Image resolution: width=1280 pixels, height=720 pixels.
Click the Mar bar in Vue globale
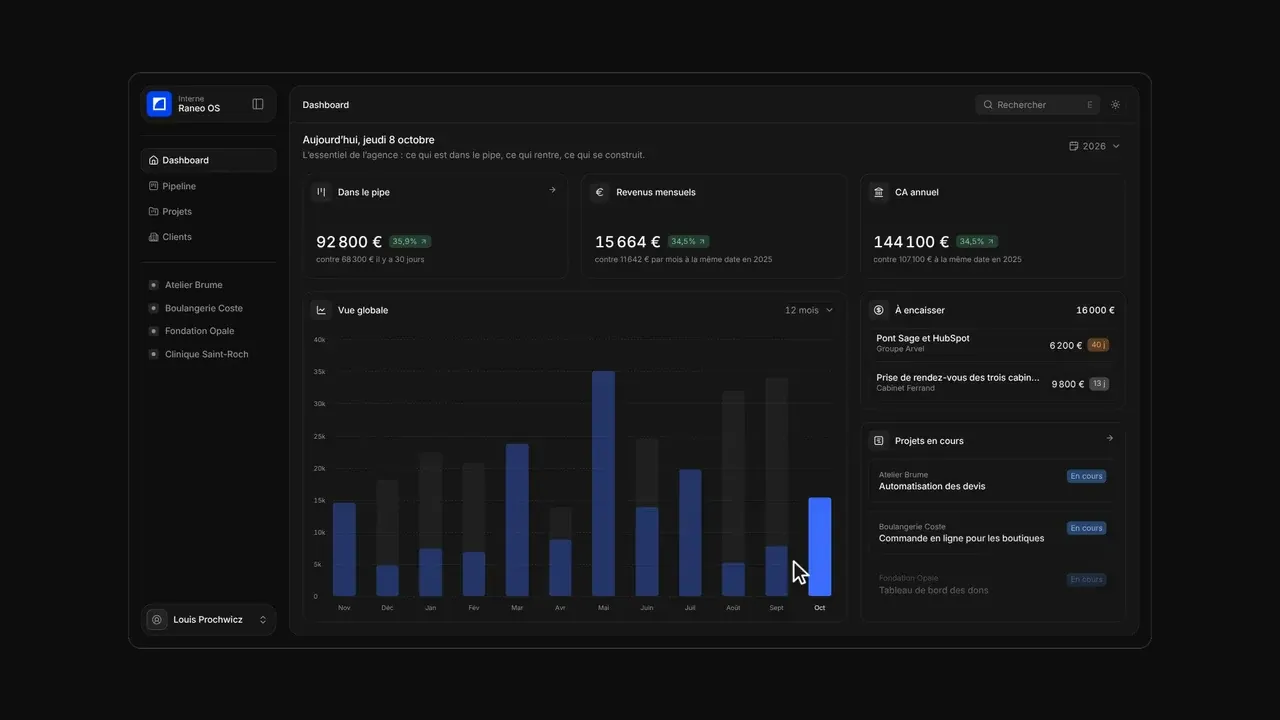[x=517, y=520]
